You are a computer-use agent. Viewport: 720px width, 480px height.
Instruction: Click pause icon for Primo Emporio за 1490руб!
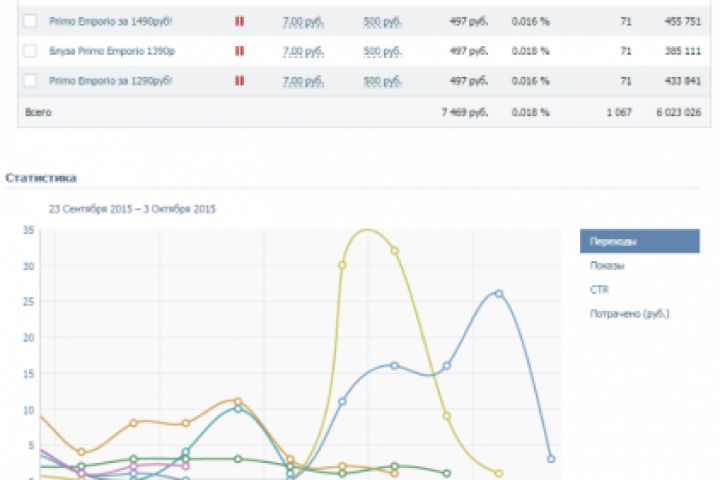tap(239, 21)
